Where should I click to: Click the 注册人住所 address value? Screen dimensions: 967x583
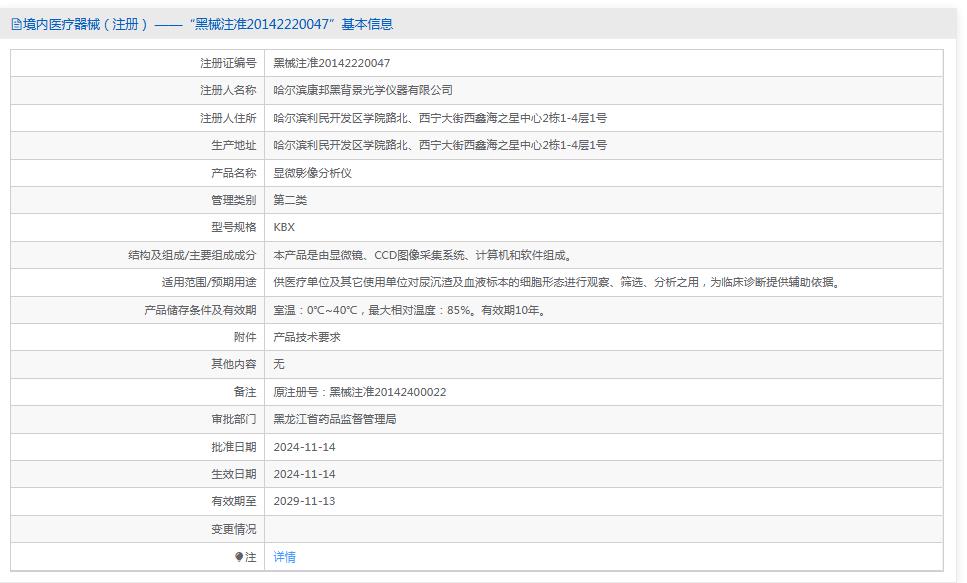click(440, 118)
